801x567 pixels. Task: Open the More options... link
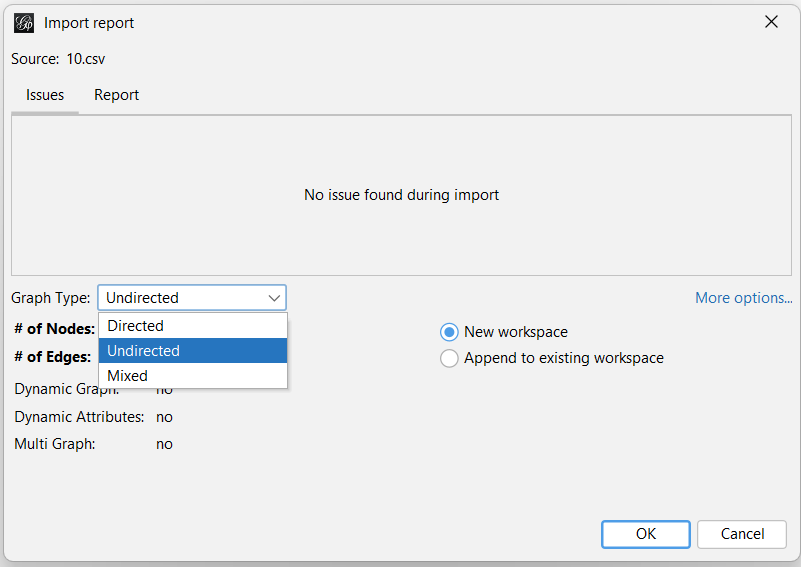[x=744, y=298]
